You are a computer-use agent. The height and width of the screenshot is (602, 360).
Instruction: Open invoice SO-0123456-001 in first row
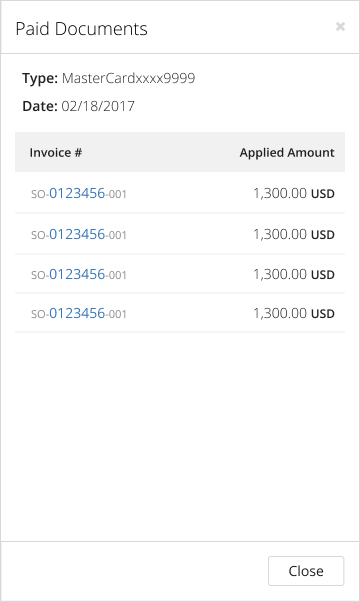[79, 193]
